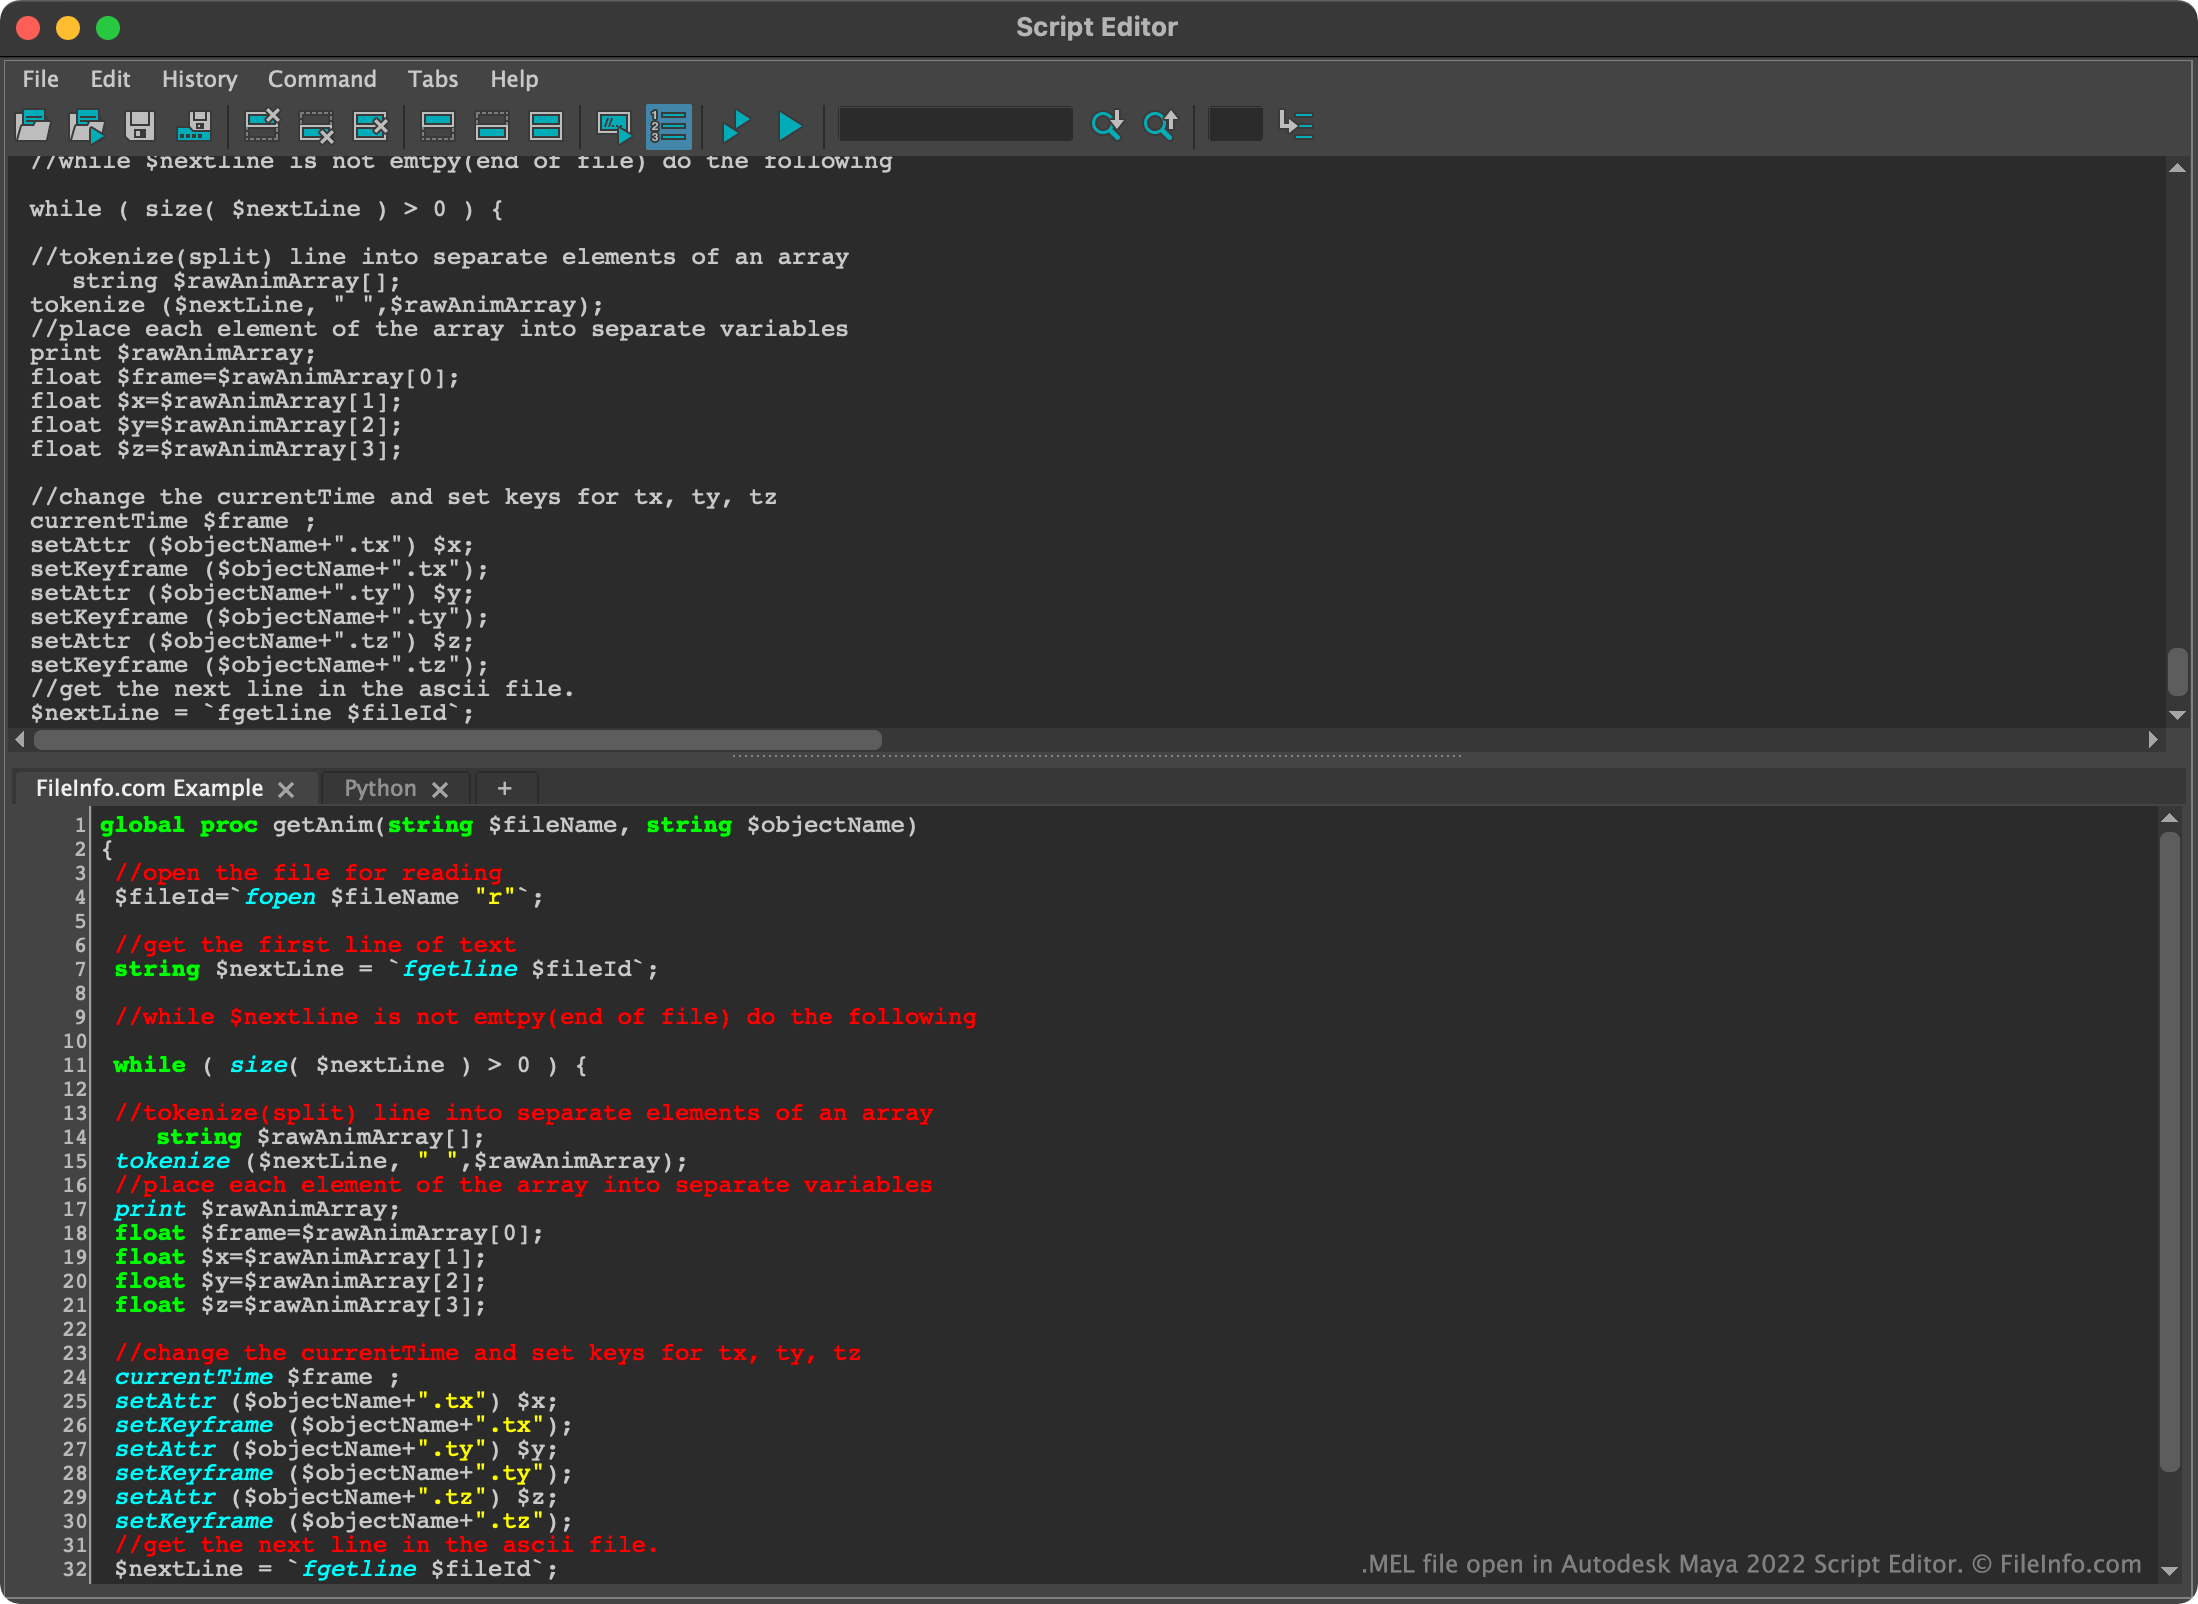Clear the history output pane

pyautogui.click(x=262, y=125)
